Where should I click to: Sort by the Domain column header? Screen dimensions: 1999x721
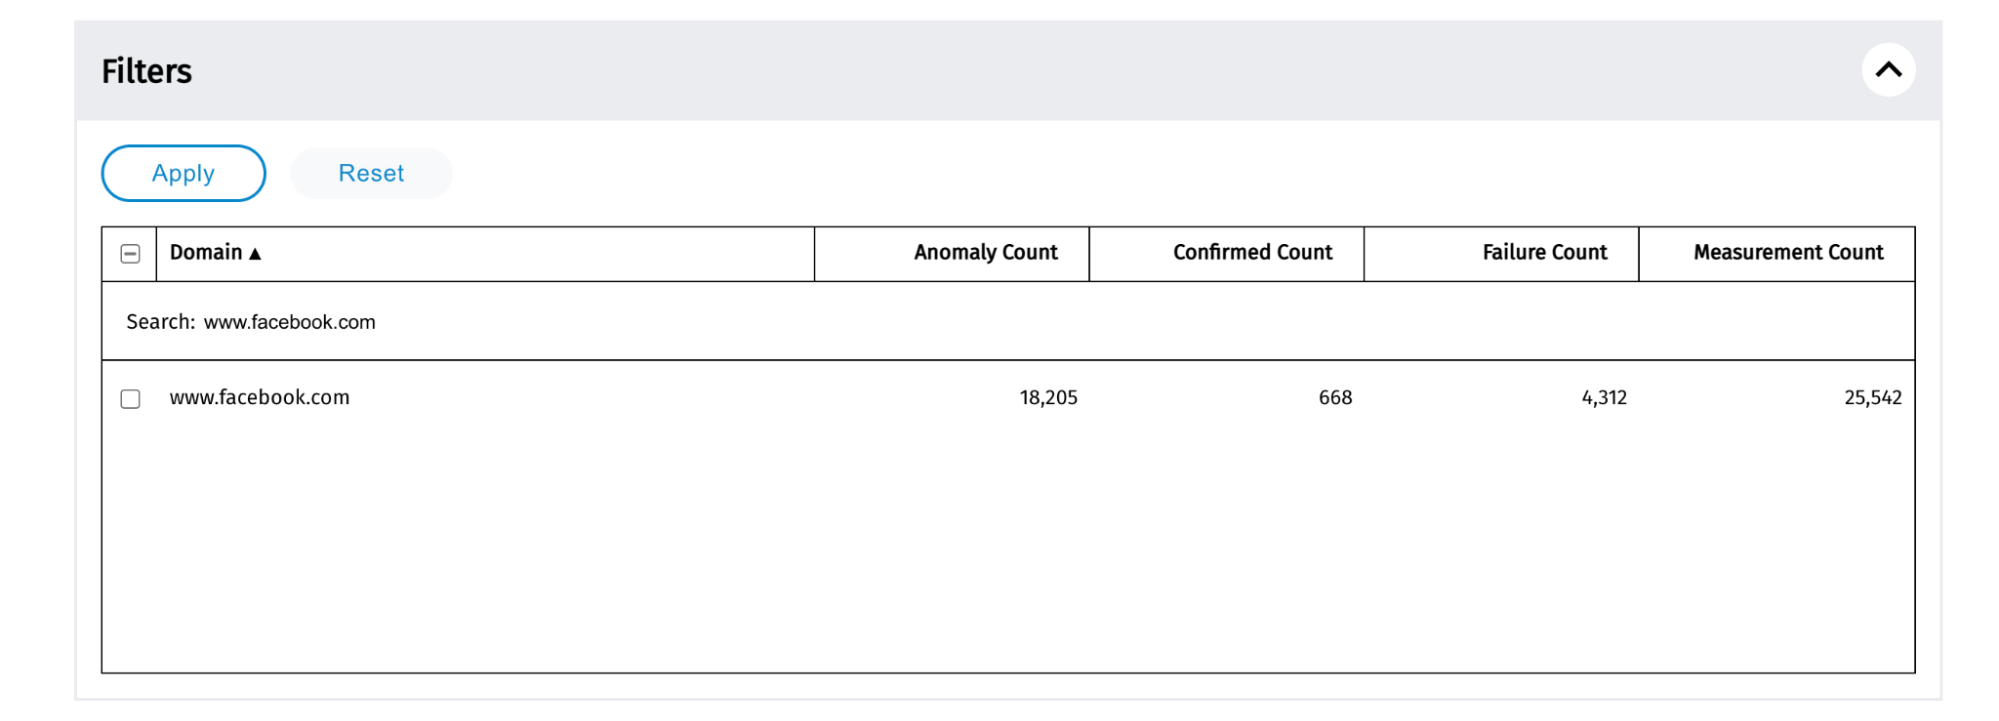[x=206, y=253]
